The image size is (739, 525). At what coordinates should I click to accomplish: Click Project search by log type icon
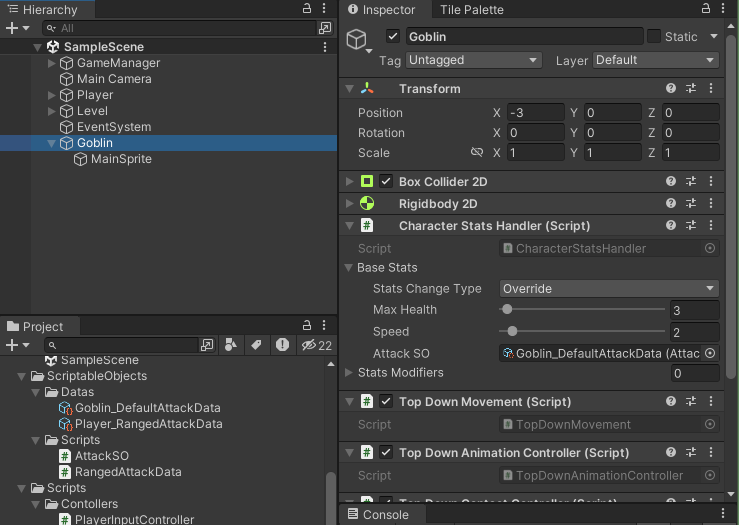[282, 345]
